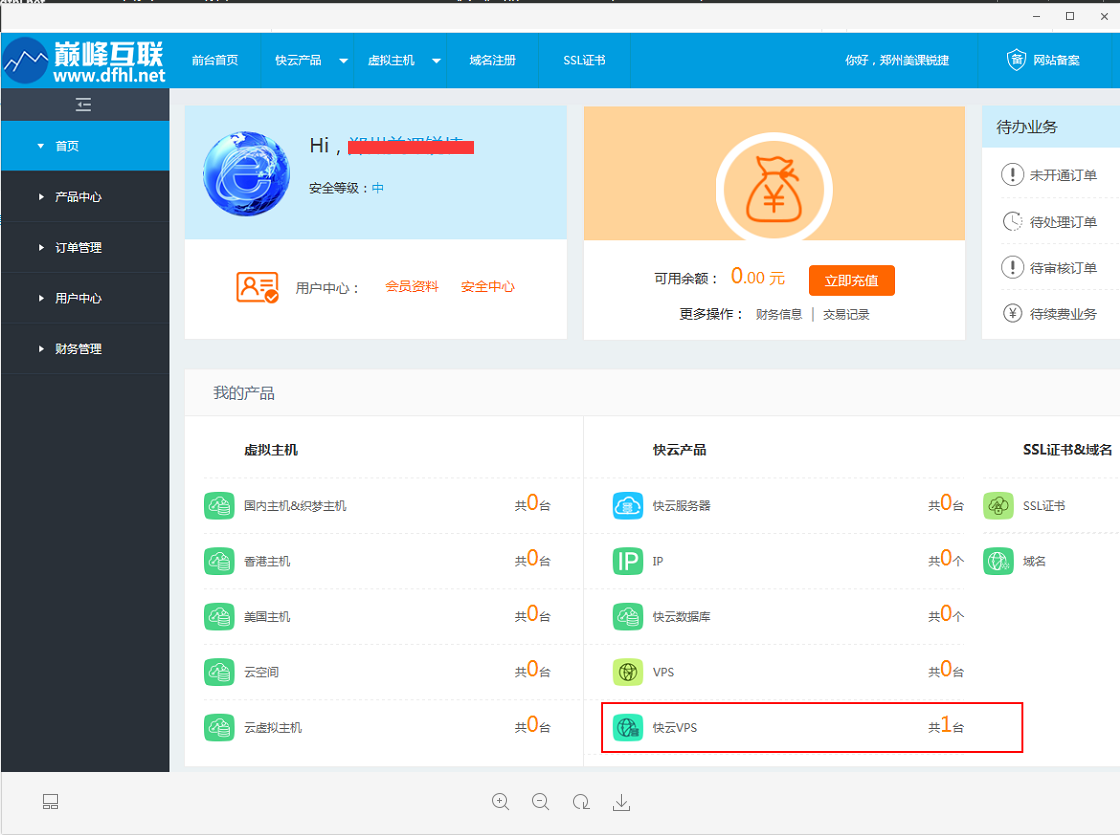This screenshot has height=835, width=1120.
Task: Click the 待审核订单 link
Action: point(1063,268)
